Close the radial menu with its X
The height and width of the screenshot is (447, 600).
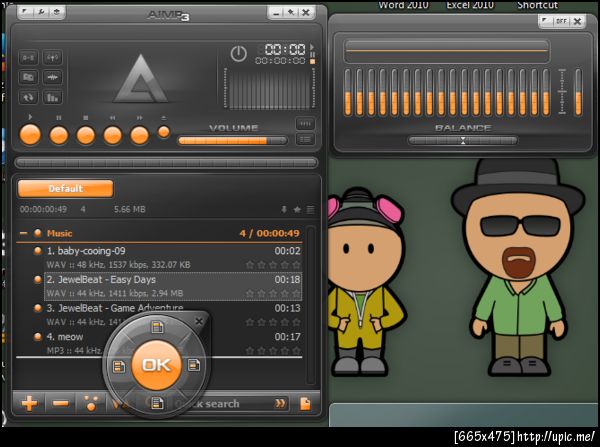(199, 321)
